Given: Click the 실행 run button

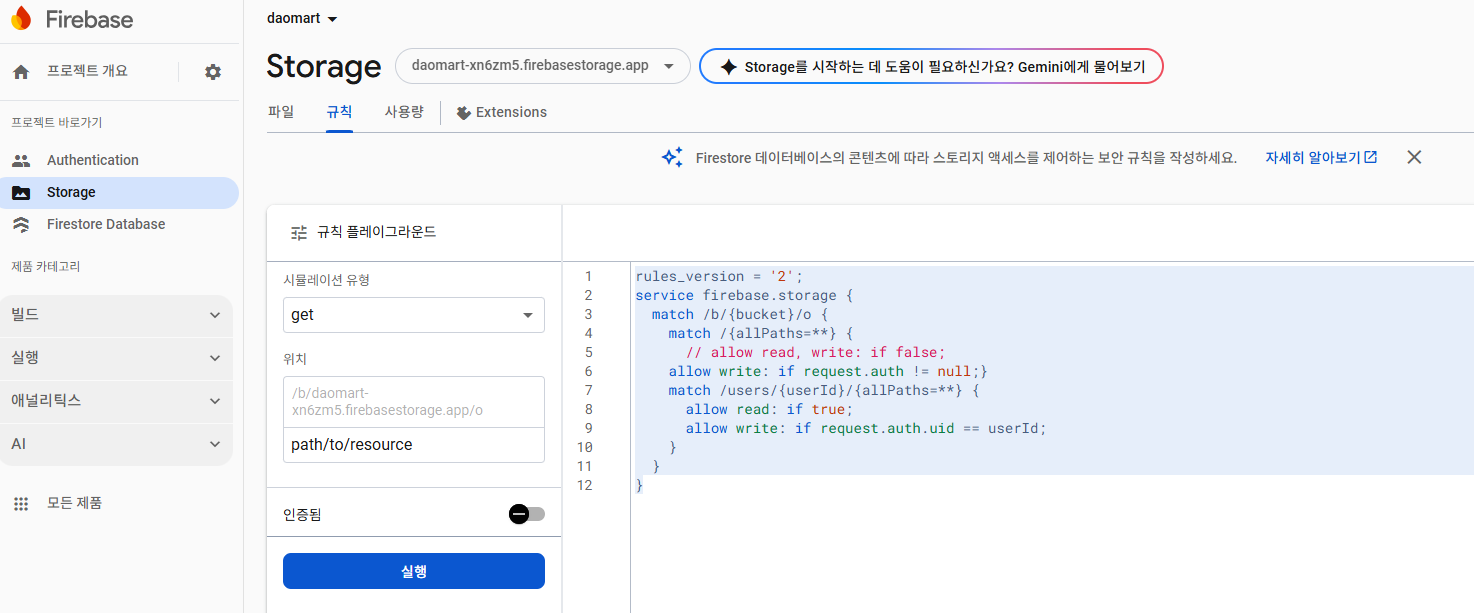Looking at the screenshot, I should click(x=414, y=571).
